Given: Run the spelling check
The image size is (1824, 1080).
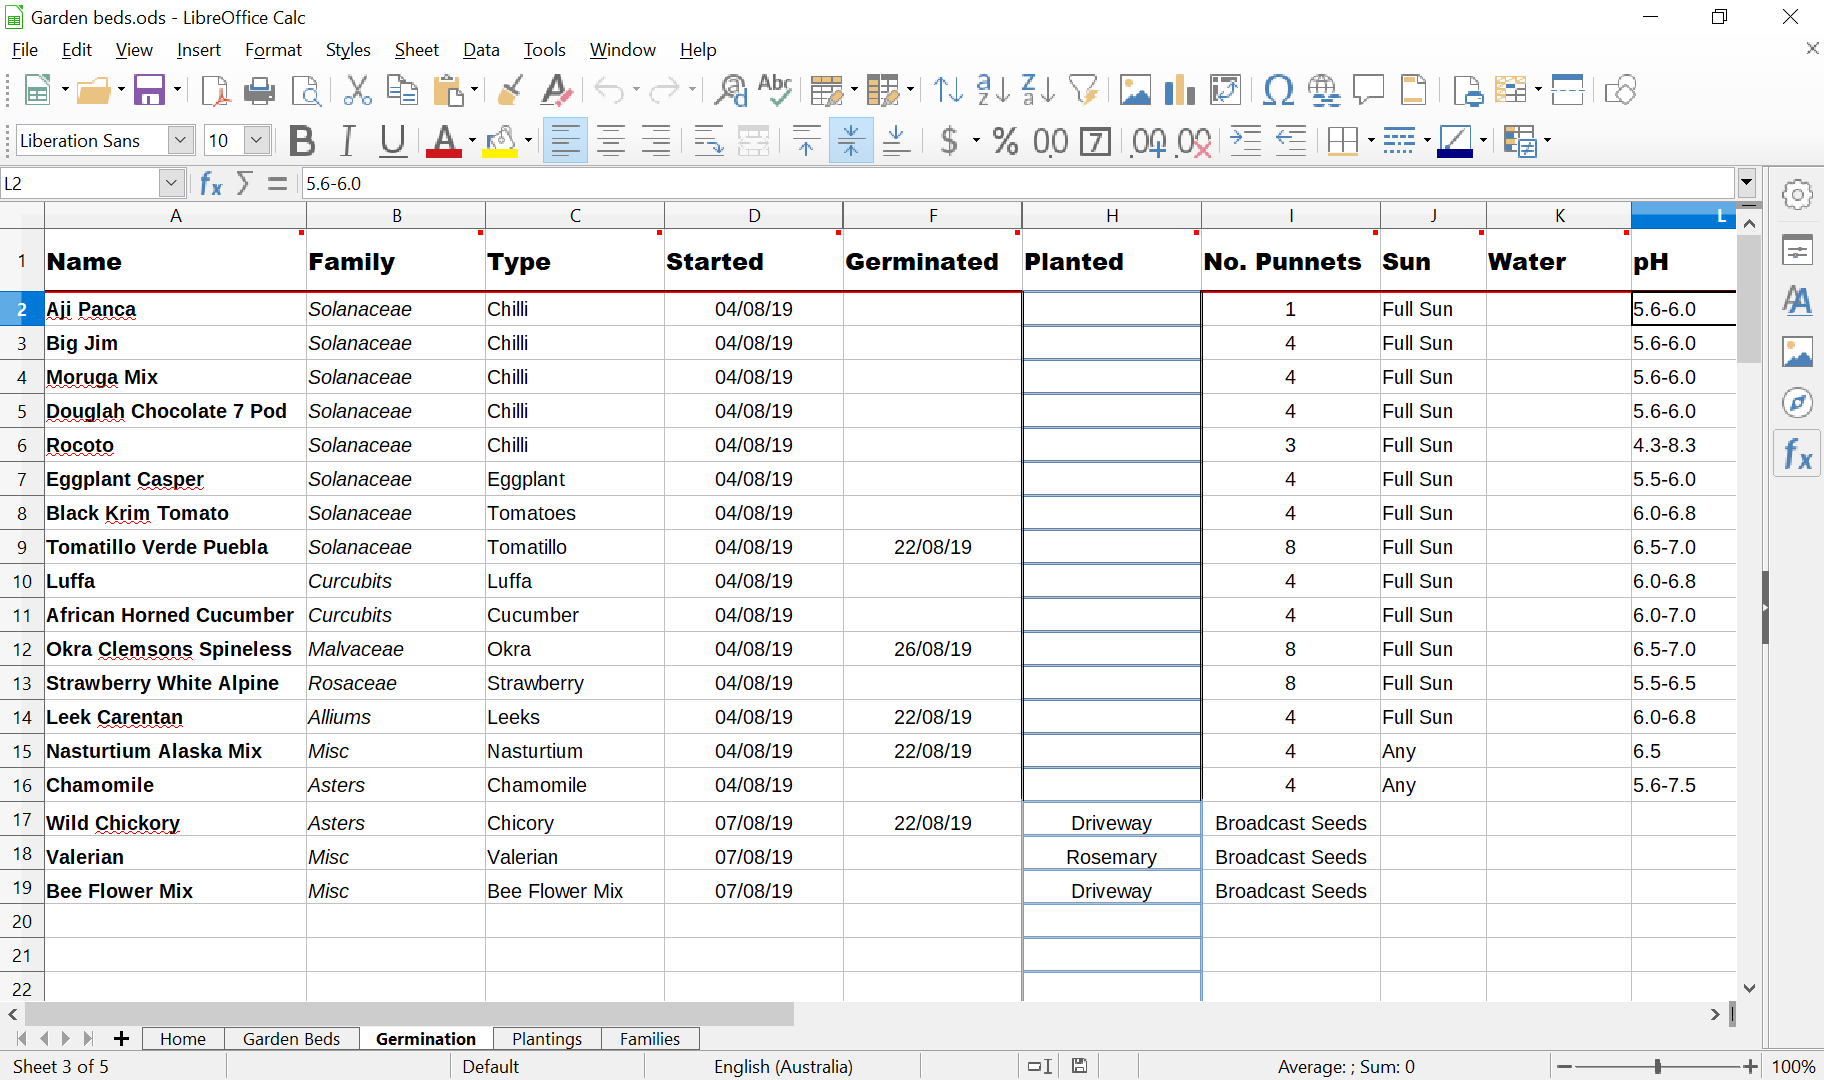Looking at the screenshot, I should 775,90.
